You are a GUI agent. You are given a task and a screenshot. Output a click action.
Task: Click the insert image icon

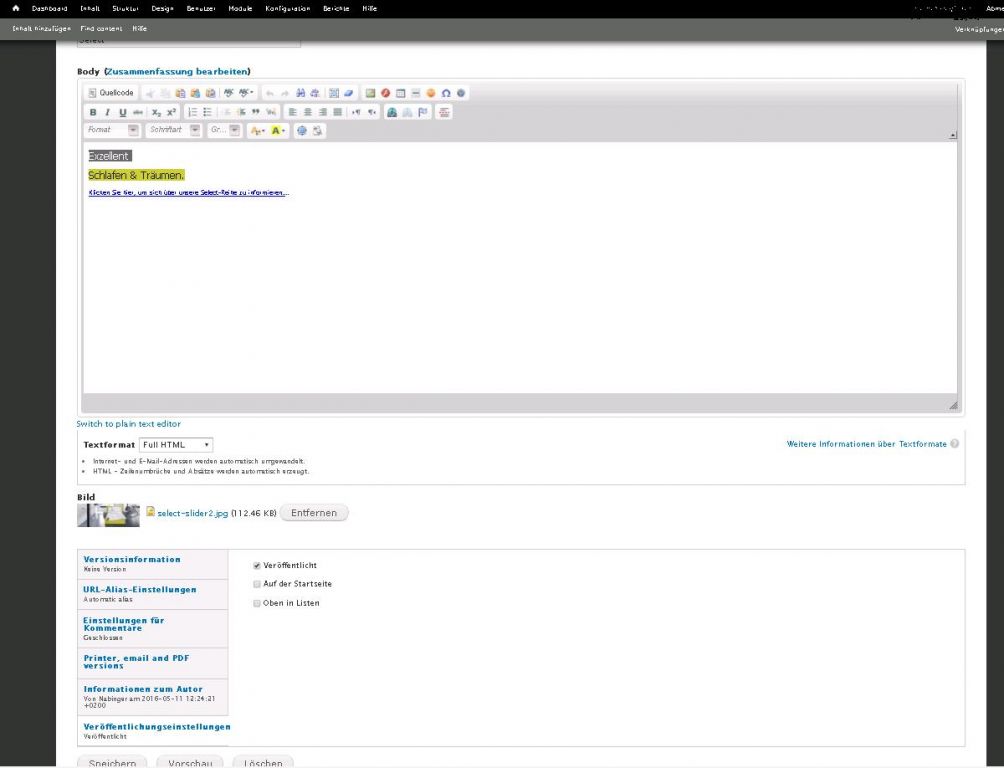(369, 93)
